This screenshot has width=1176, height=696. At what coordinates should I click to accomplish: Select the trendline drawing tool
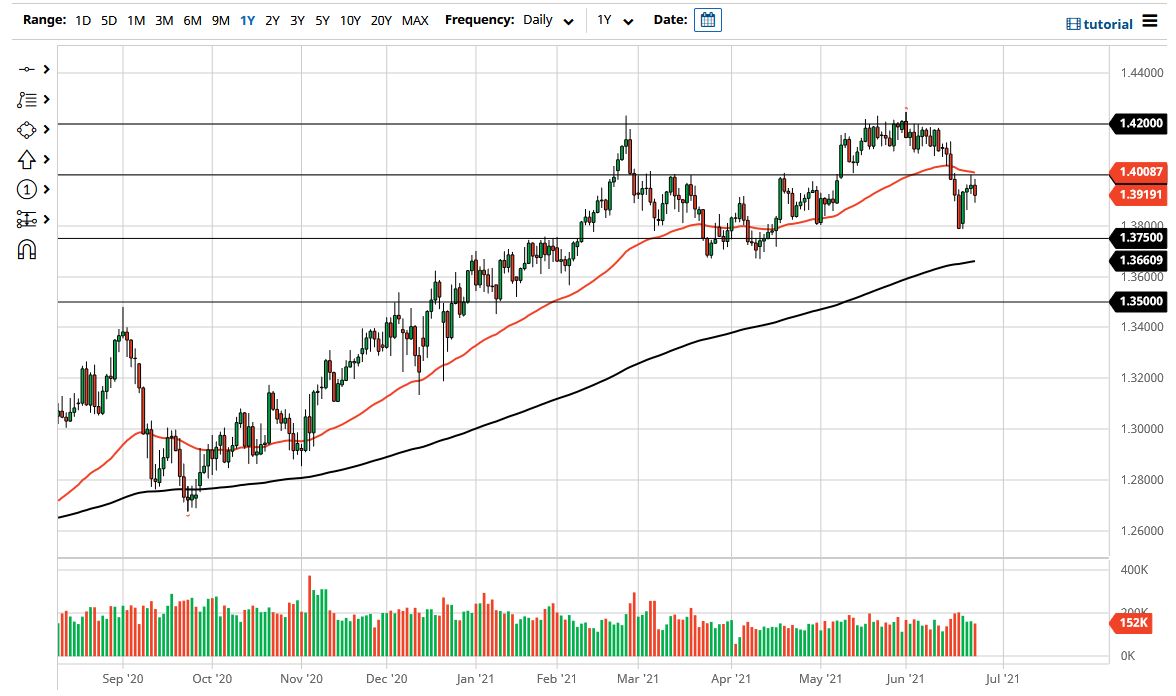(28, 69)
